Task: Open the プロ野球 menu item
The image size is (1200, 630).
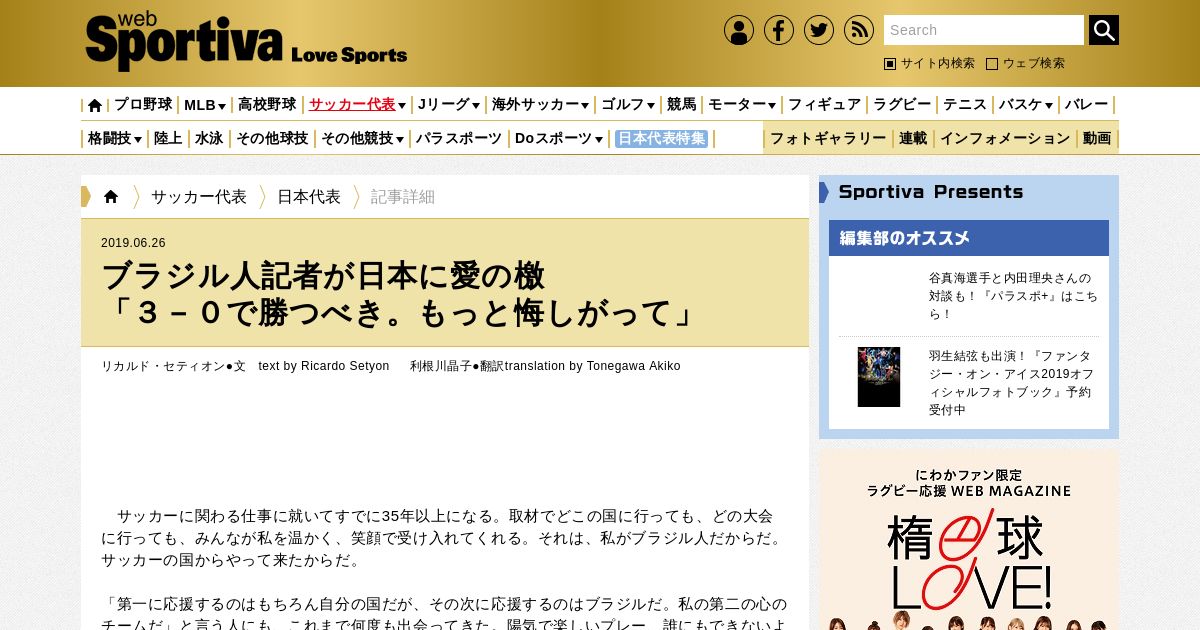Action: point(143,105)
